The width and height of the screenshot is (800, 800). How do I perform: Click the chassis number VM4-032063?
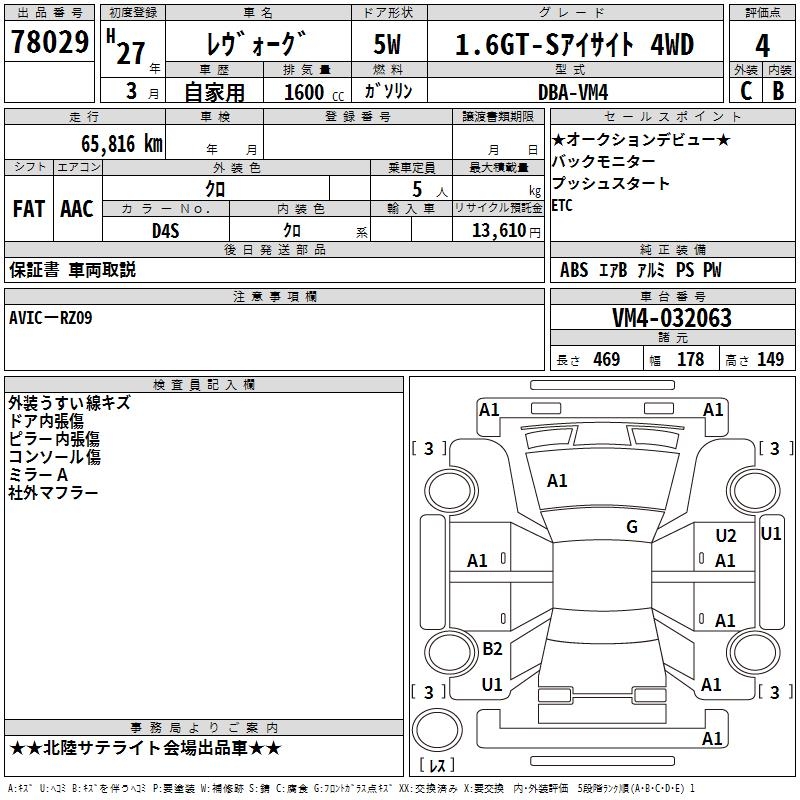click(x=671, y=318)
